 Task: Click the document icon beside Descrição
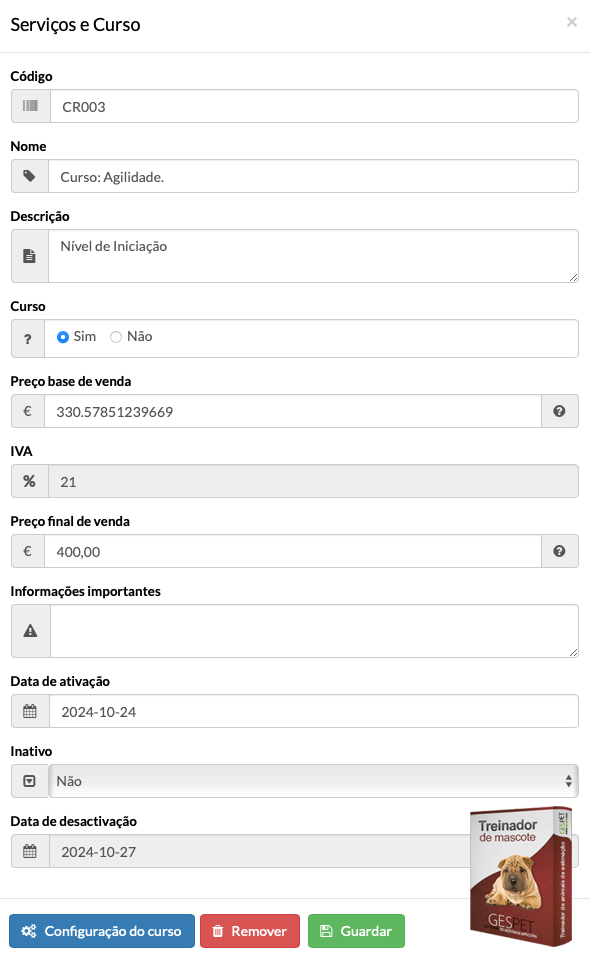pos(29,256)
